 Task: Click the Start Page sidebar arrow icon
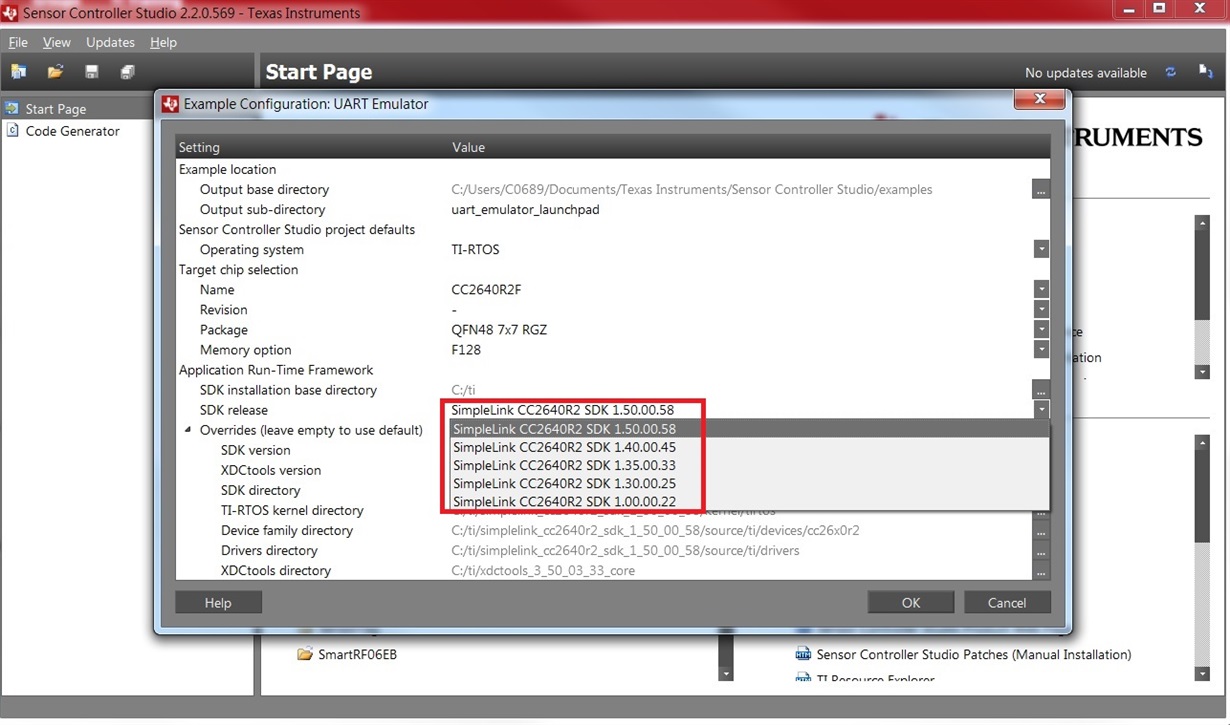point(12,108)
